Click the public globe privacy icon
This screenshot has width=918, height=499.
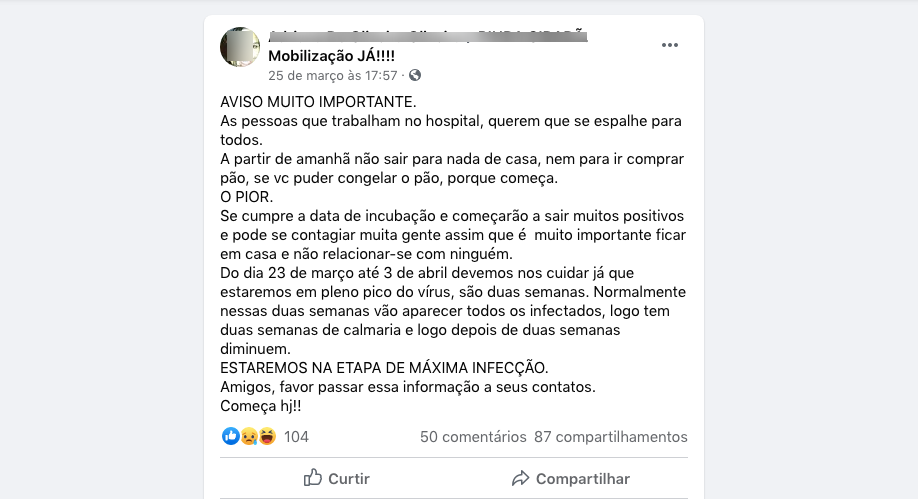415,75
